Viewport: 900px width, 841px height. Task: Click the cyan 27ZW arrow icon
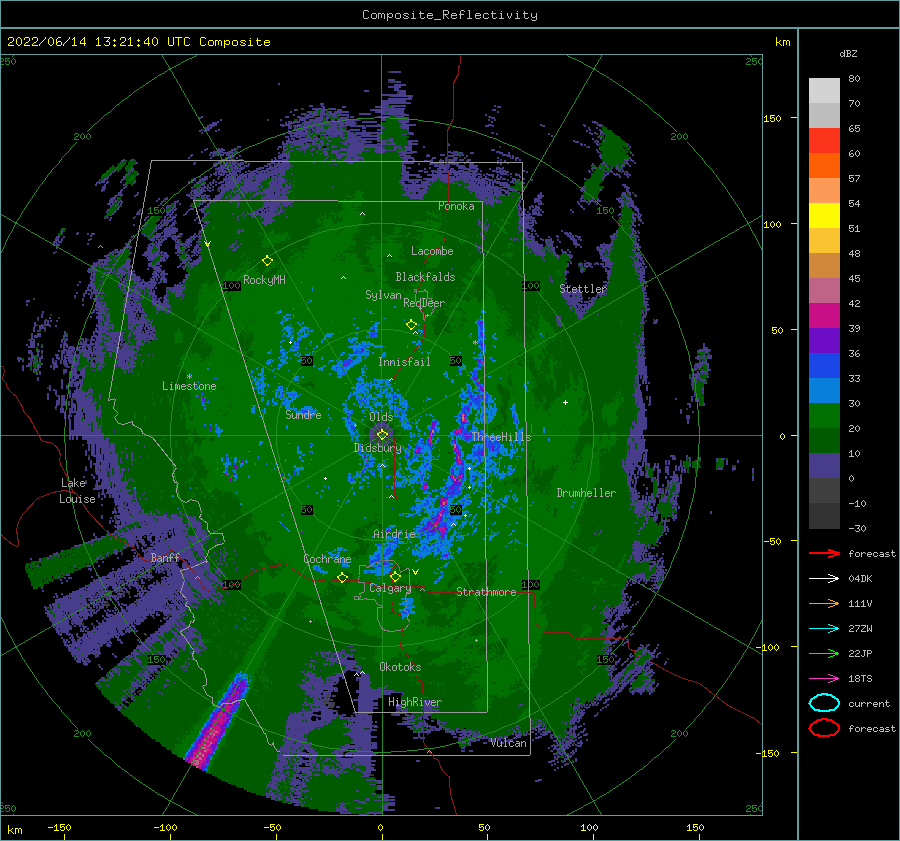[824, 628]
